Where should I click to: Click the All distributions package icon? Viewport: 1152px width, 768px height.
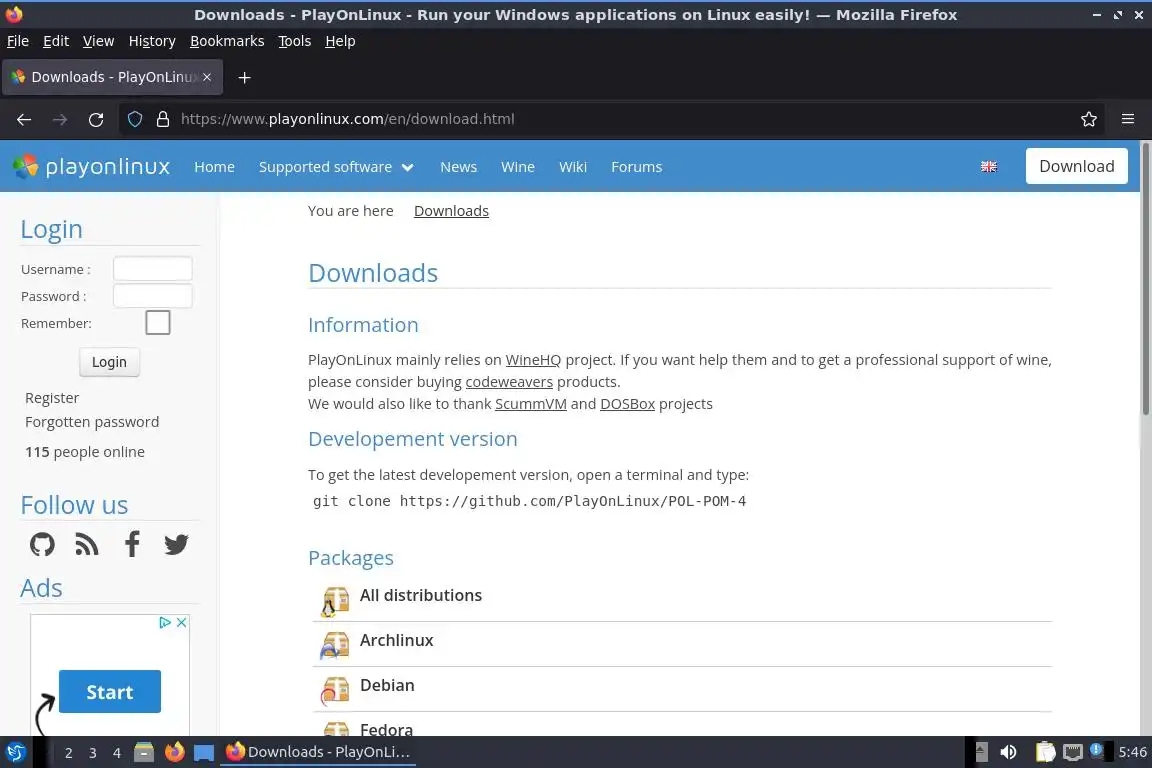point(335,601)
